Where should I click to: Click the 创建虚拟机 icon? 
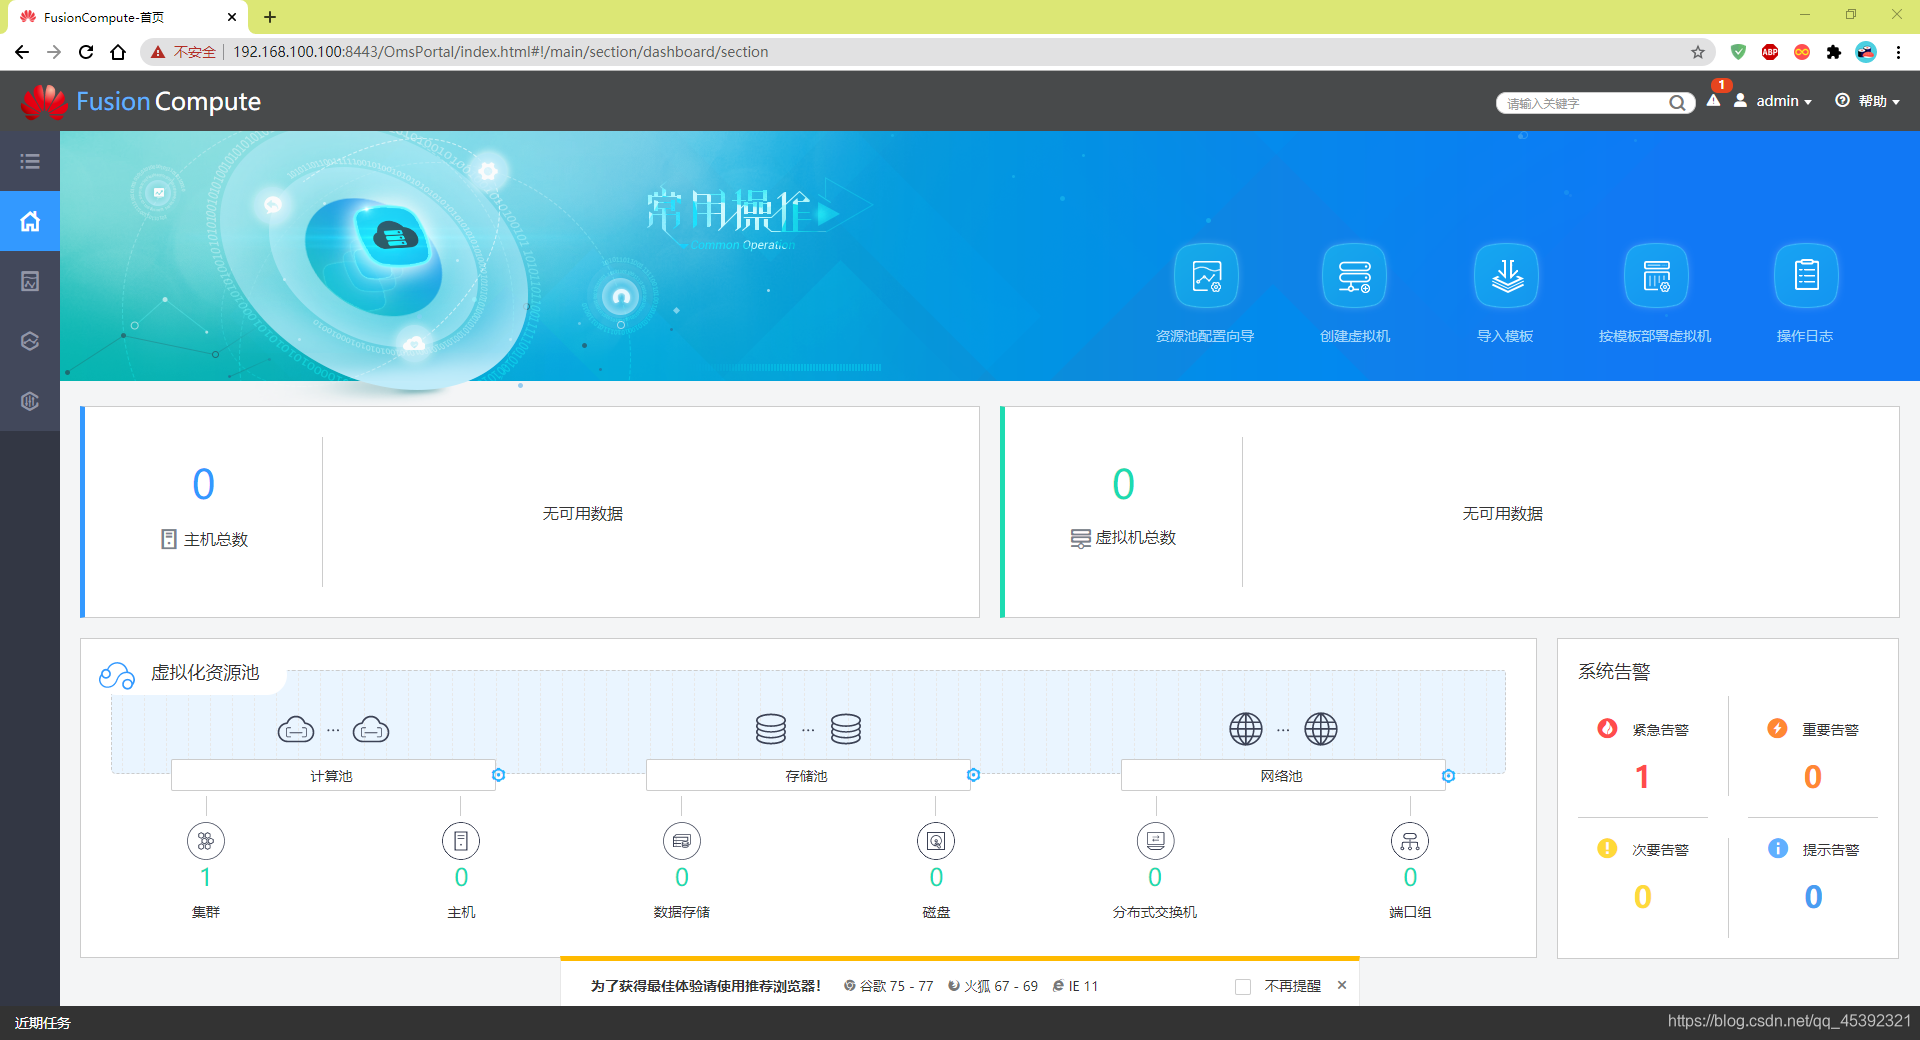pyautogui.click(x=1355, y=275)
